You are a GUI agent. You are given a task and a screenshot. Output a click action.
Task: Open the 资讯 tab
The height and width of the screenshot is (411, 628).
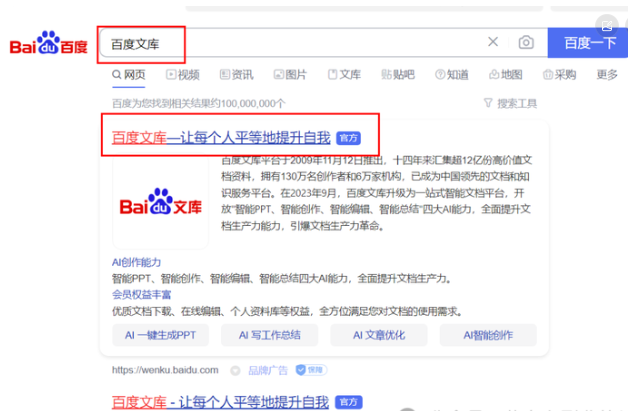[236, 75]
